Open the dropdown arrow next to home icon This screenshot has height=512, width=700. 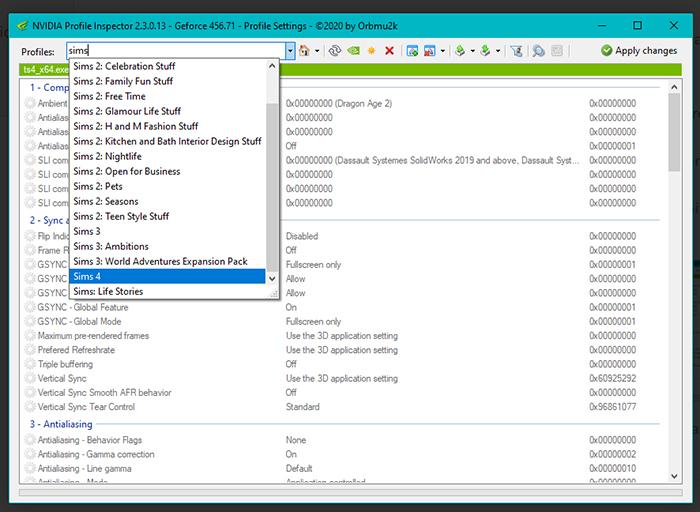click(317, 51)
